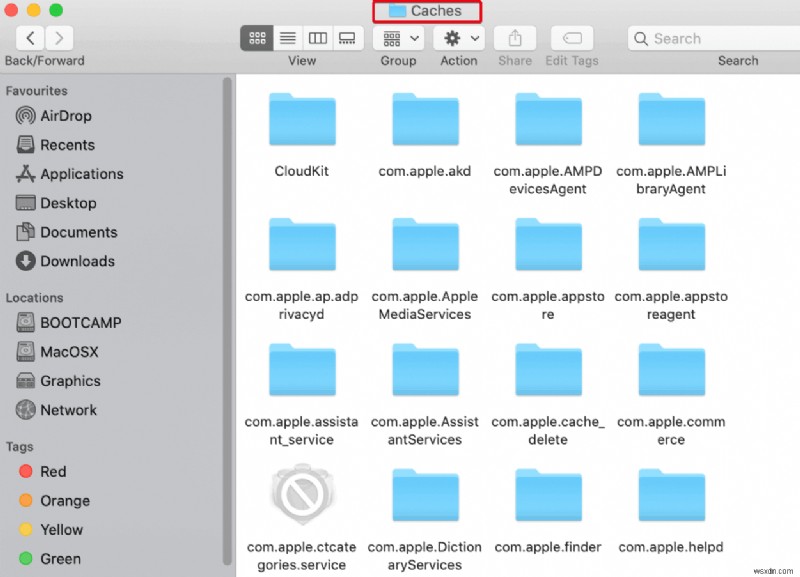Go forward with the Forward arrow button

(59, 38)
